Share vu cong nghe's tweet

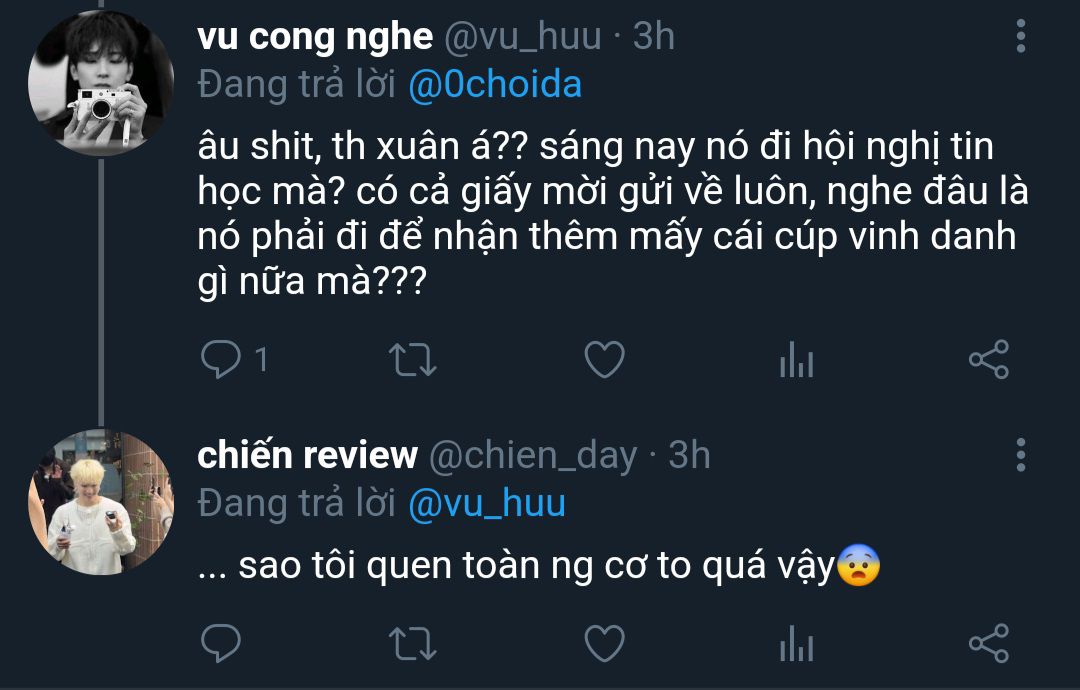click(x=989, y=360)
